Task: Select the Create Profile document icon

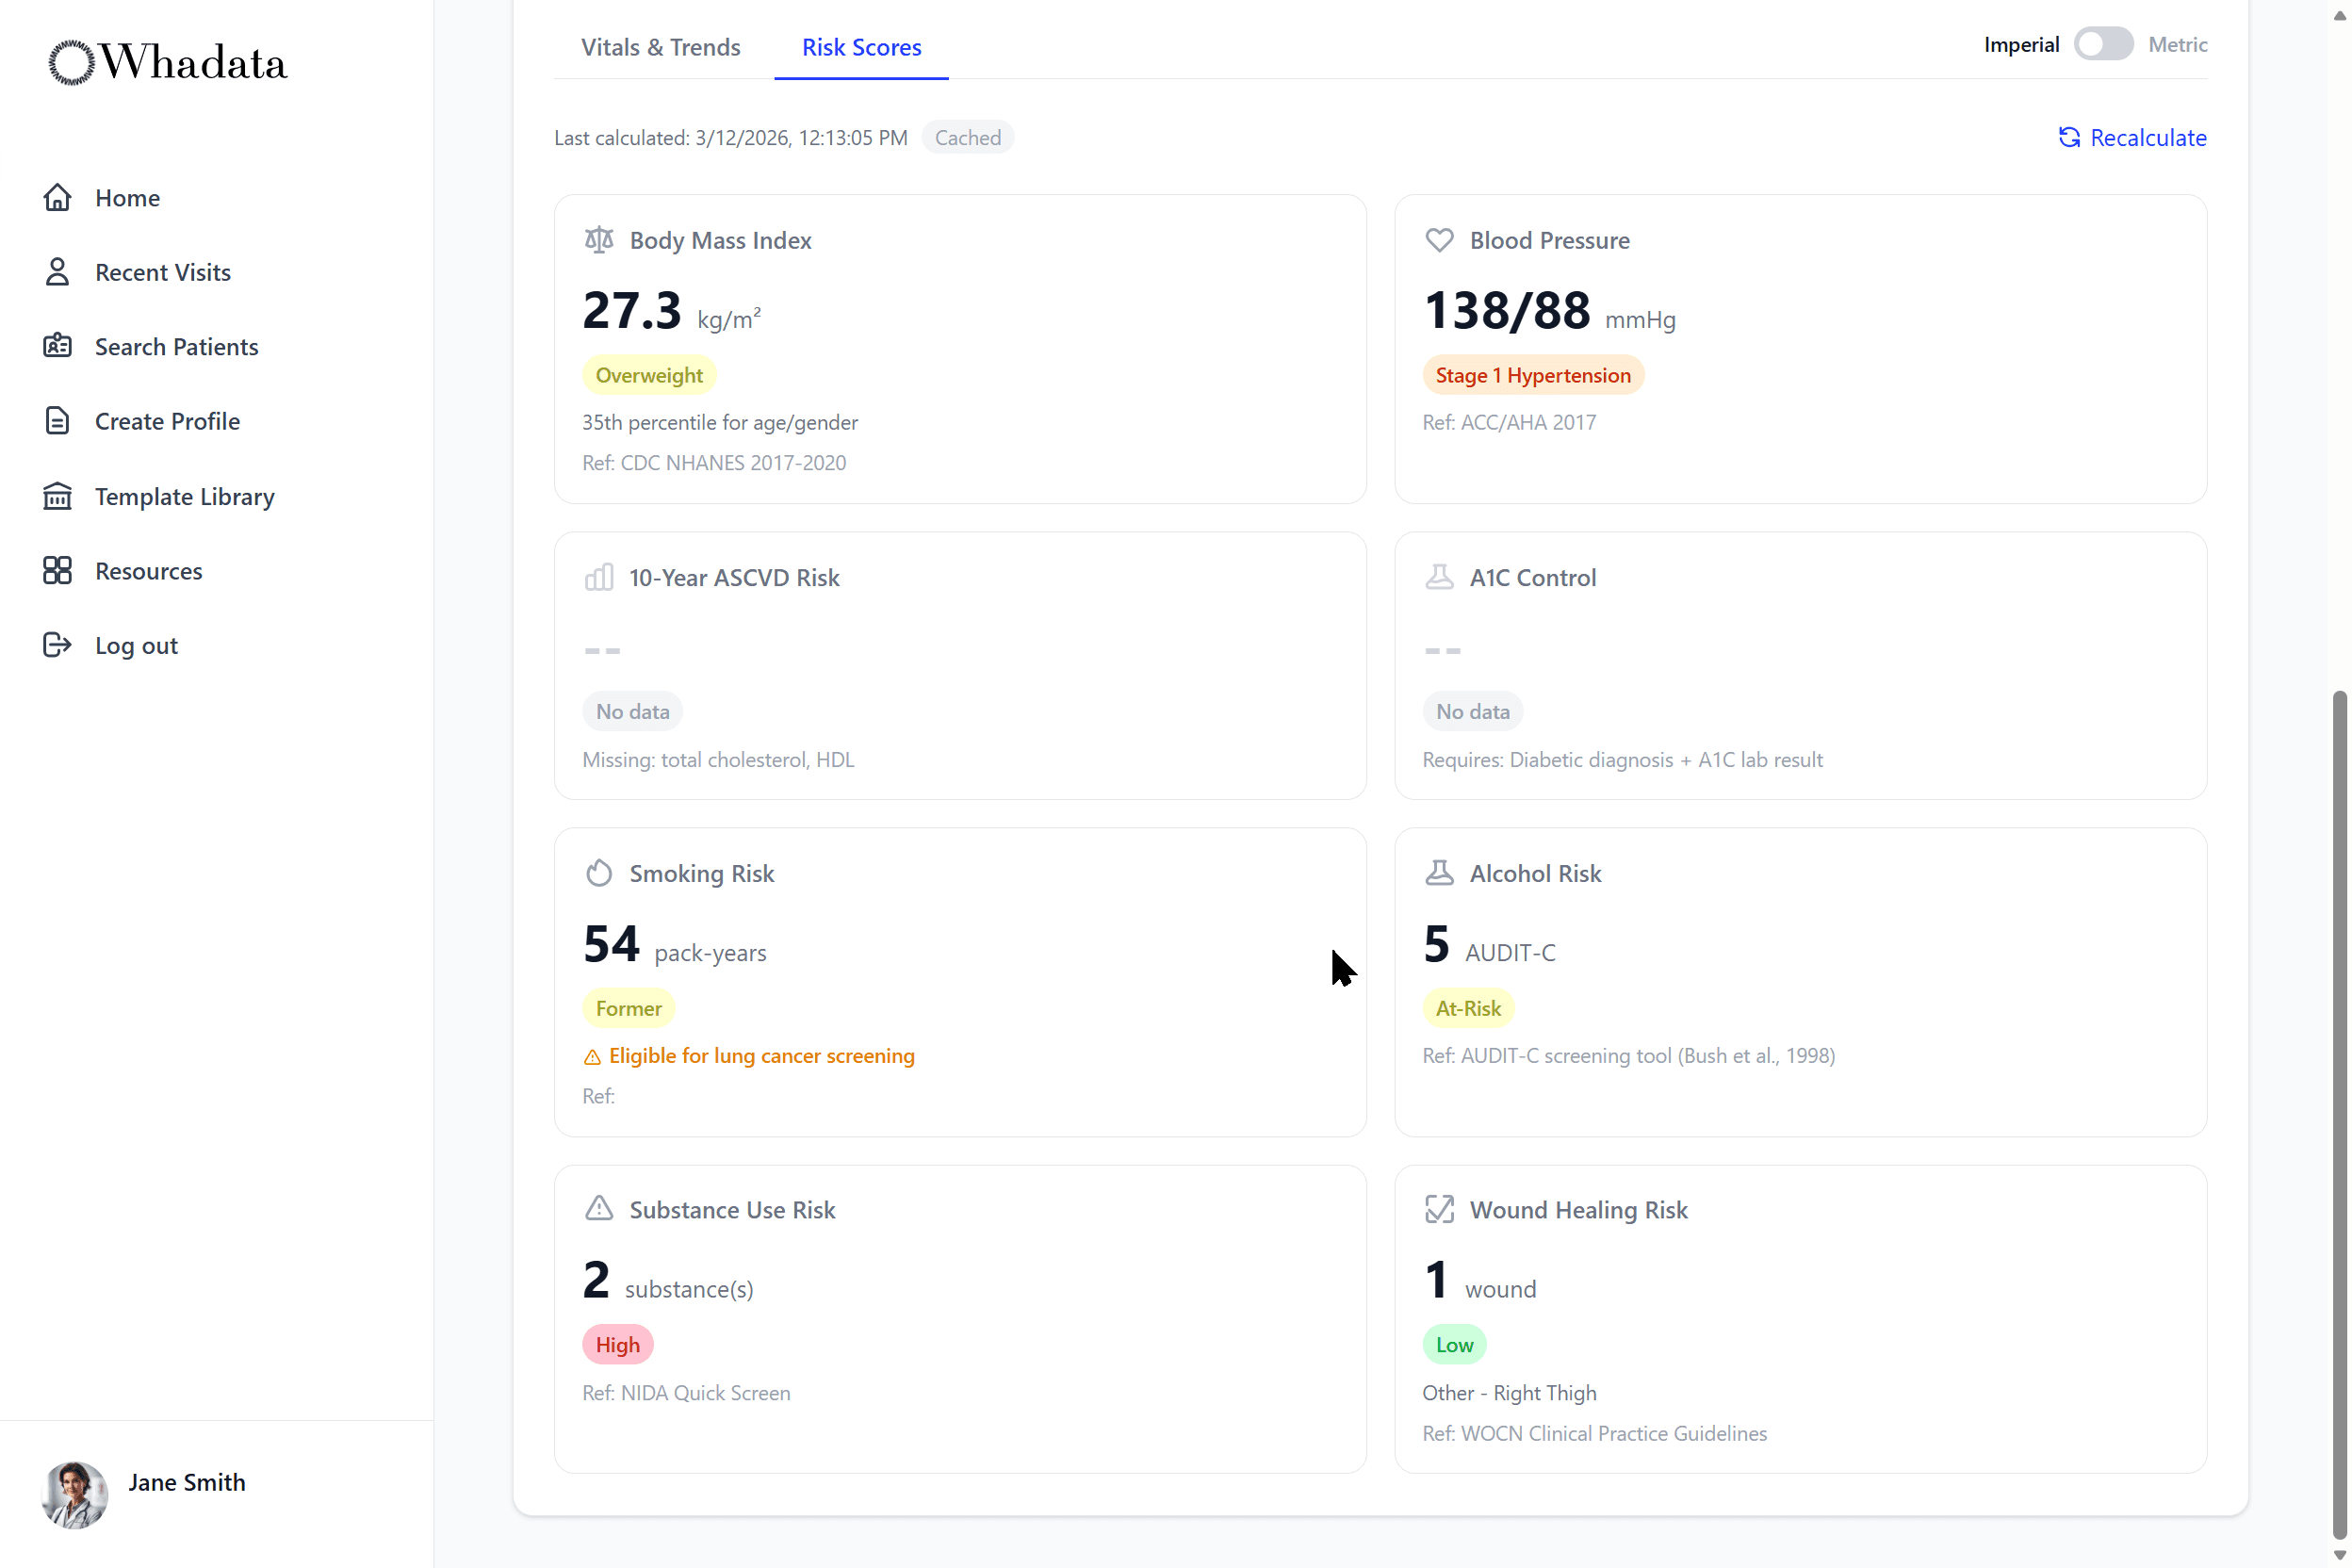Action: (x=57, y=420)
